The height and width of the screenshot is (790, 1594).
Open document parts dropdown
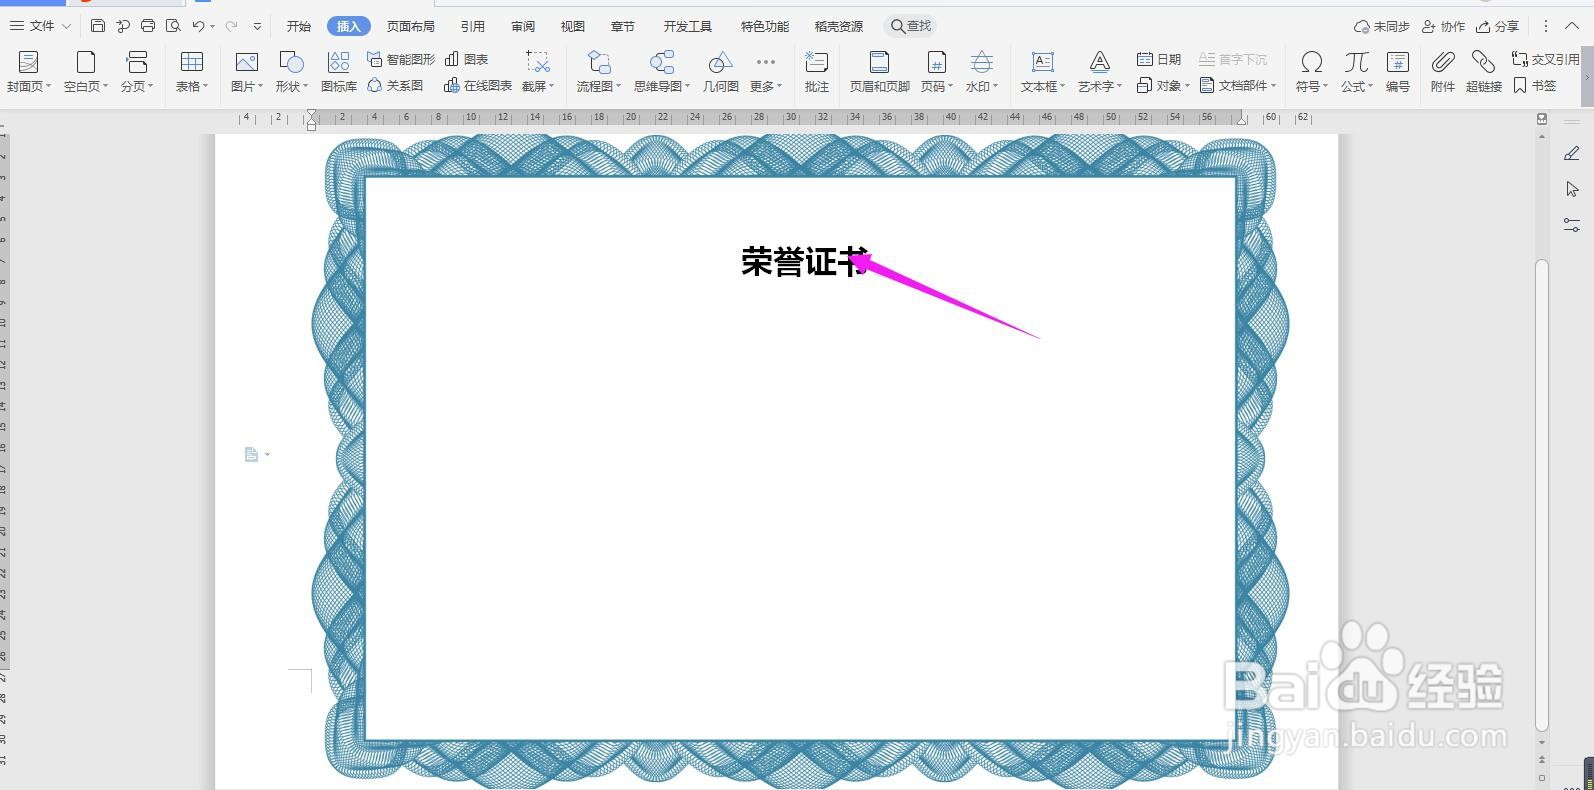[1238, 86]
